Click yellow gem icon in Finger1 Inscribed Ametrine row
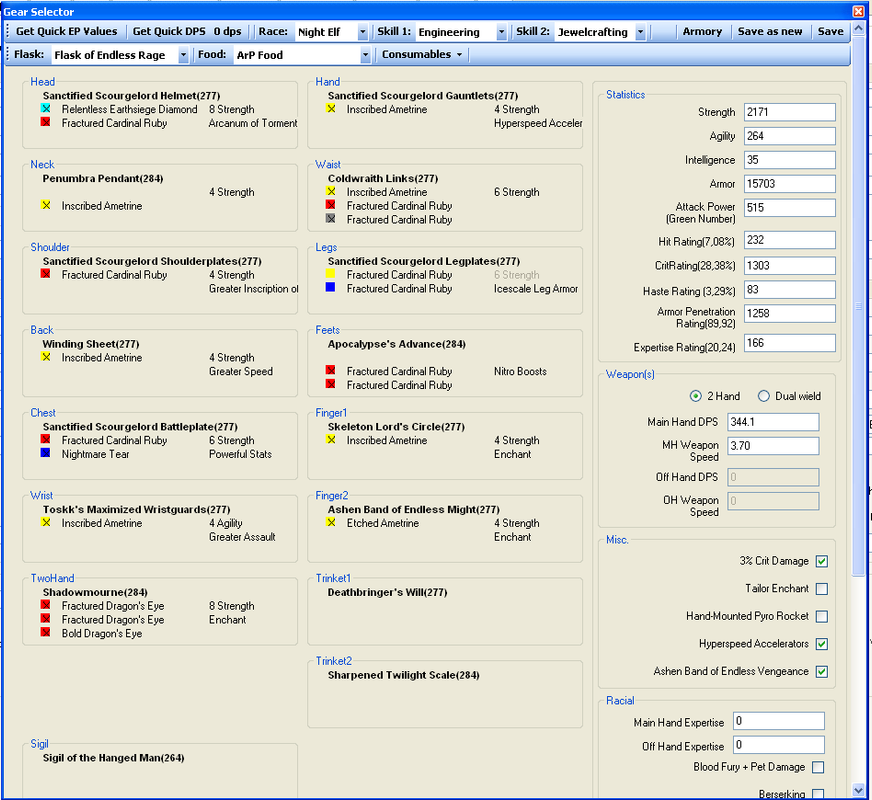Screen dimensions: 872x800 pos(331,439)
